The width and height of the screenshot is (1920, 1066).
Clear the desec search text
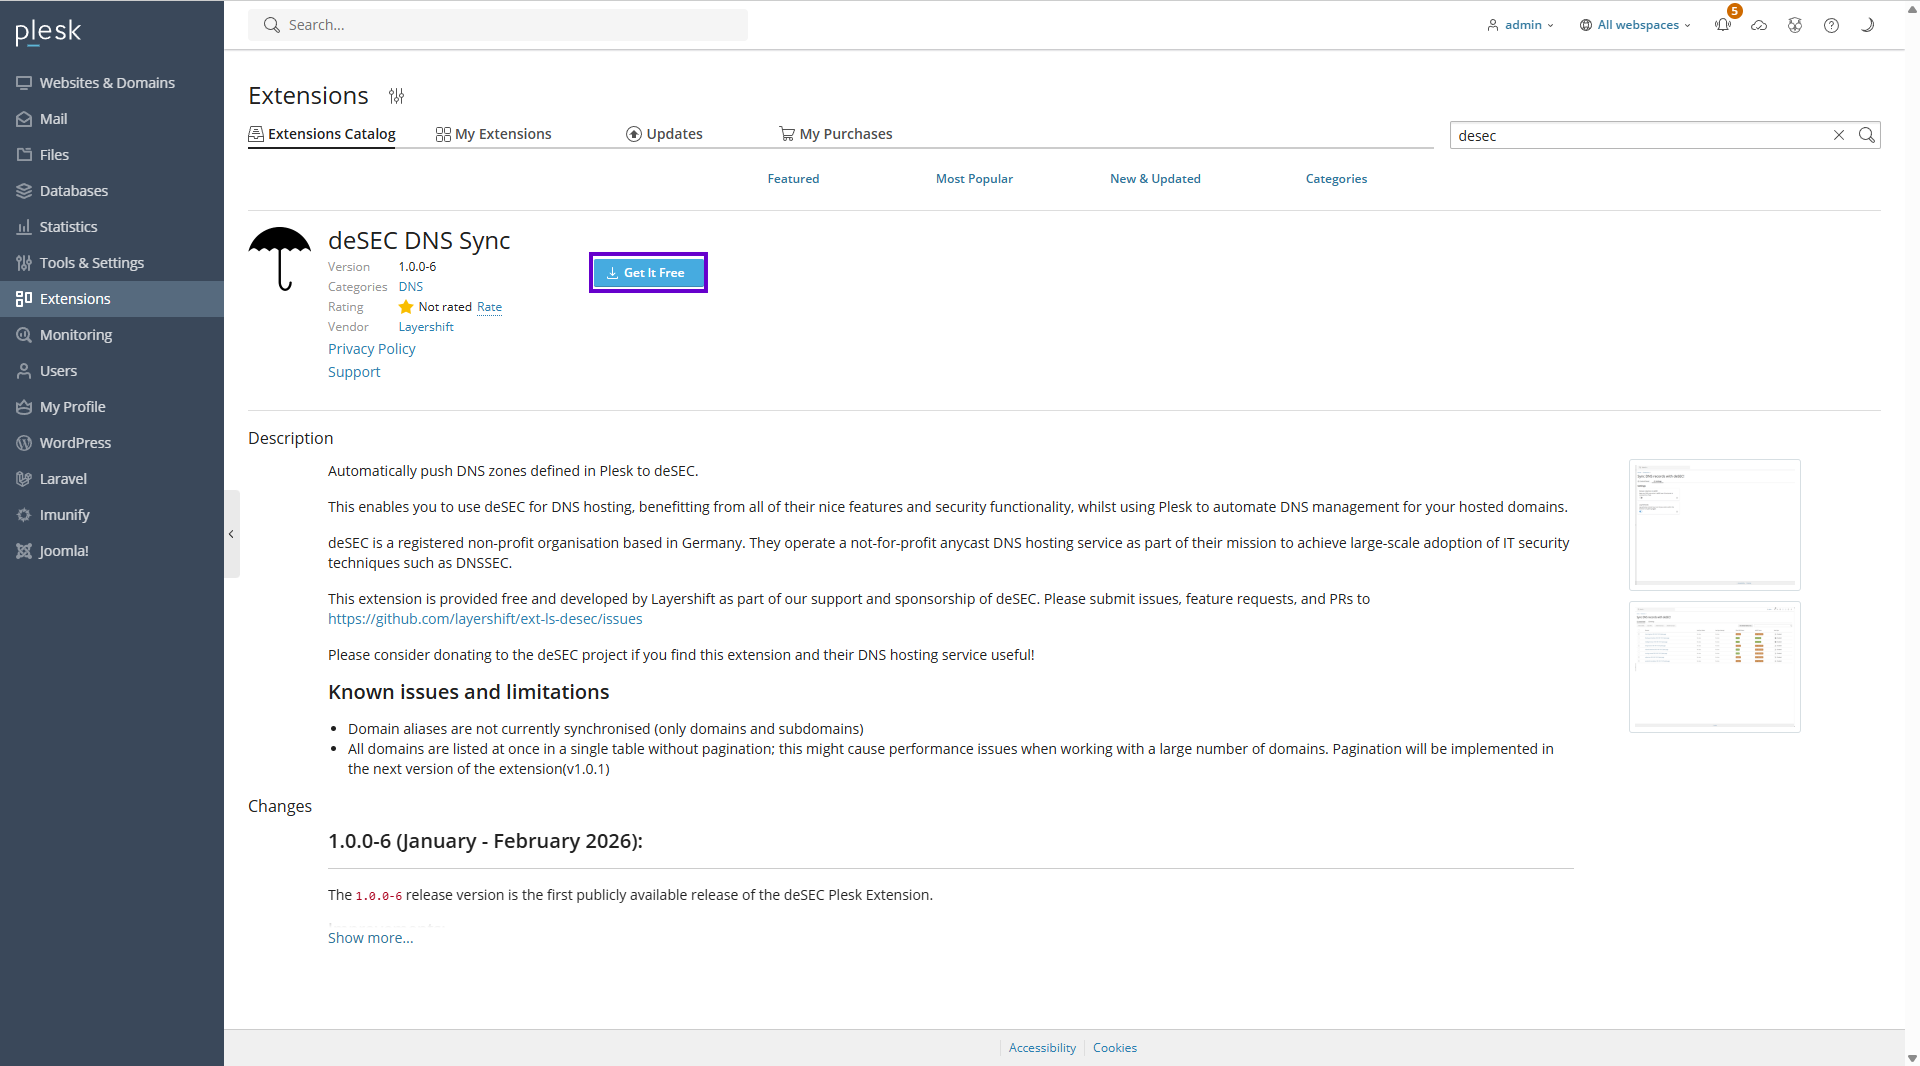pyautogui.click(x=1838, y=135)
